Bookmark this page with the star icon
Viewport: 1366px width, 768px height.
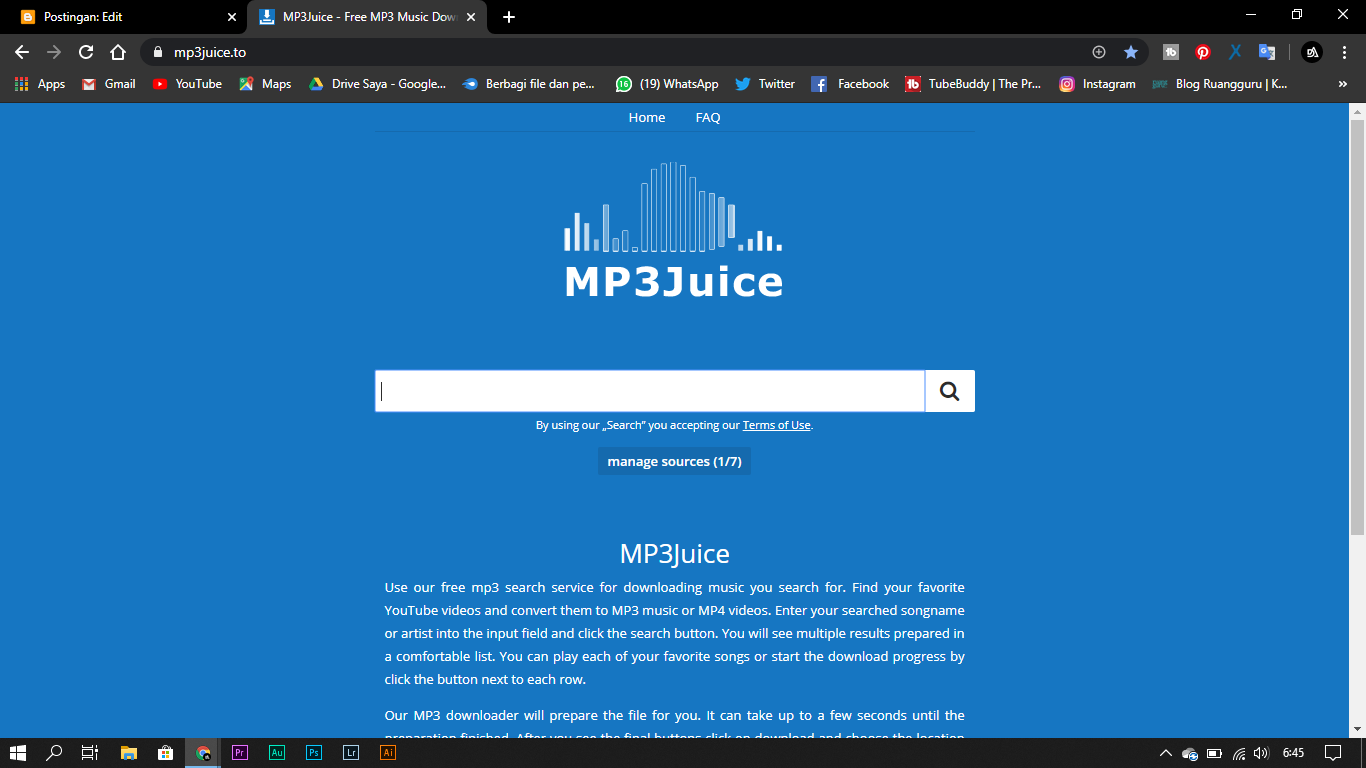point(1131,52)
